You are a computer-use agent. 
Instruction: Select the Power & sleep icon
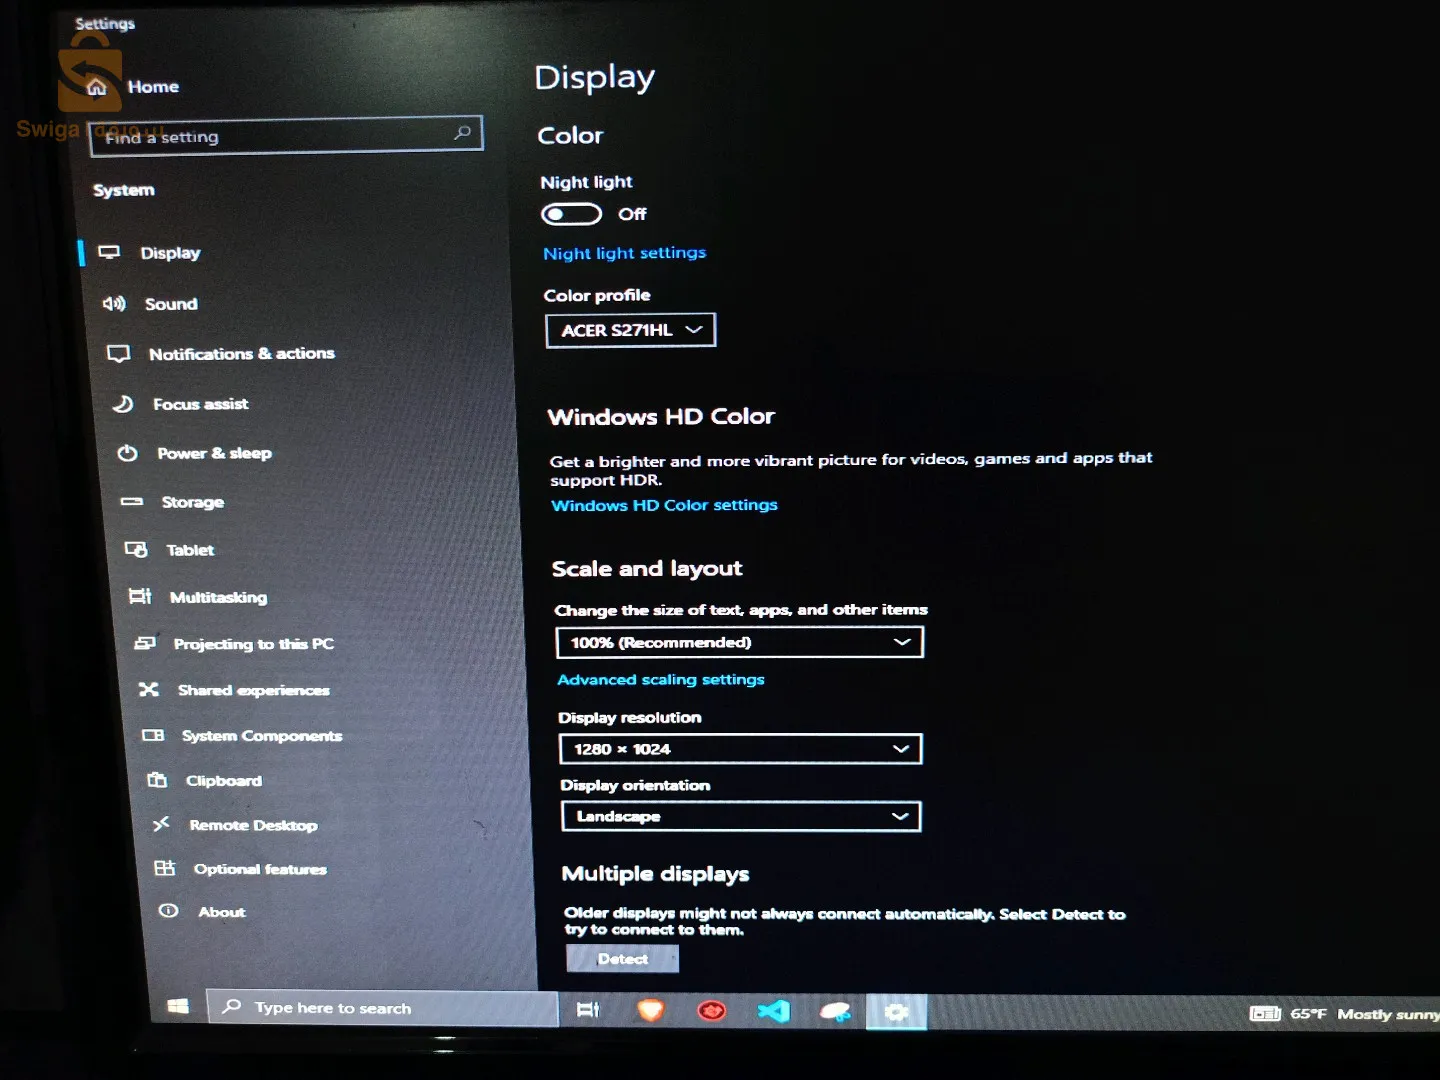[x=127, y=453]
